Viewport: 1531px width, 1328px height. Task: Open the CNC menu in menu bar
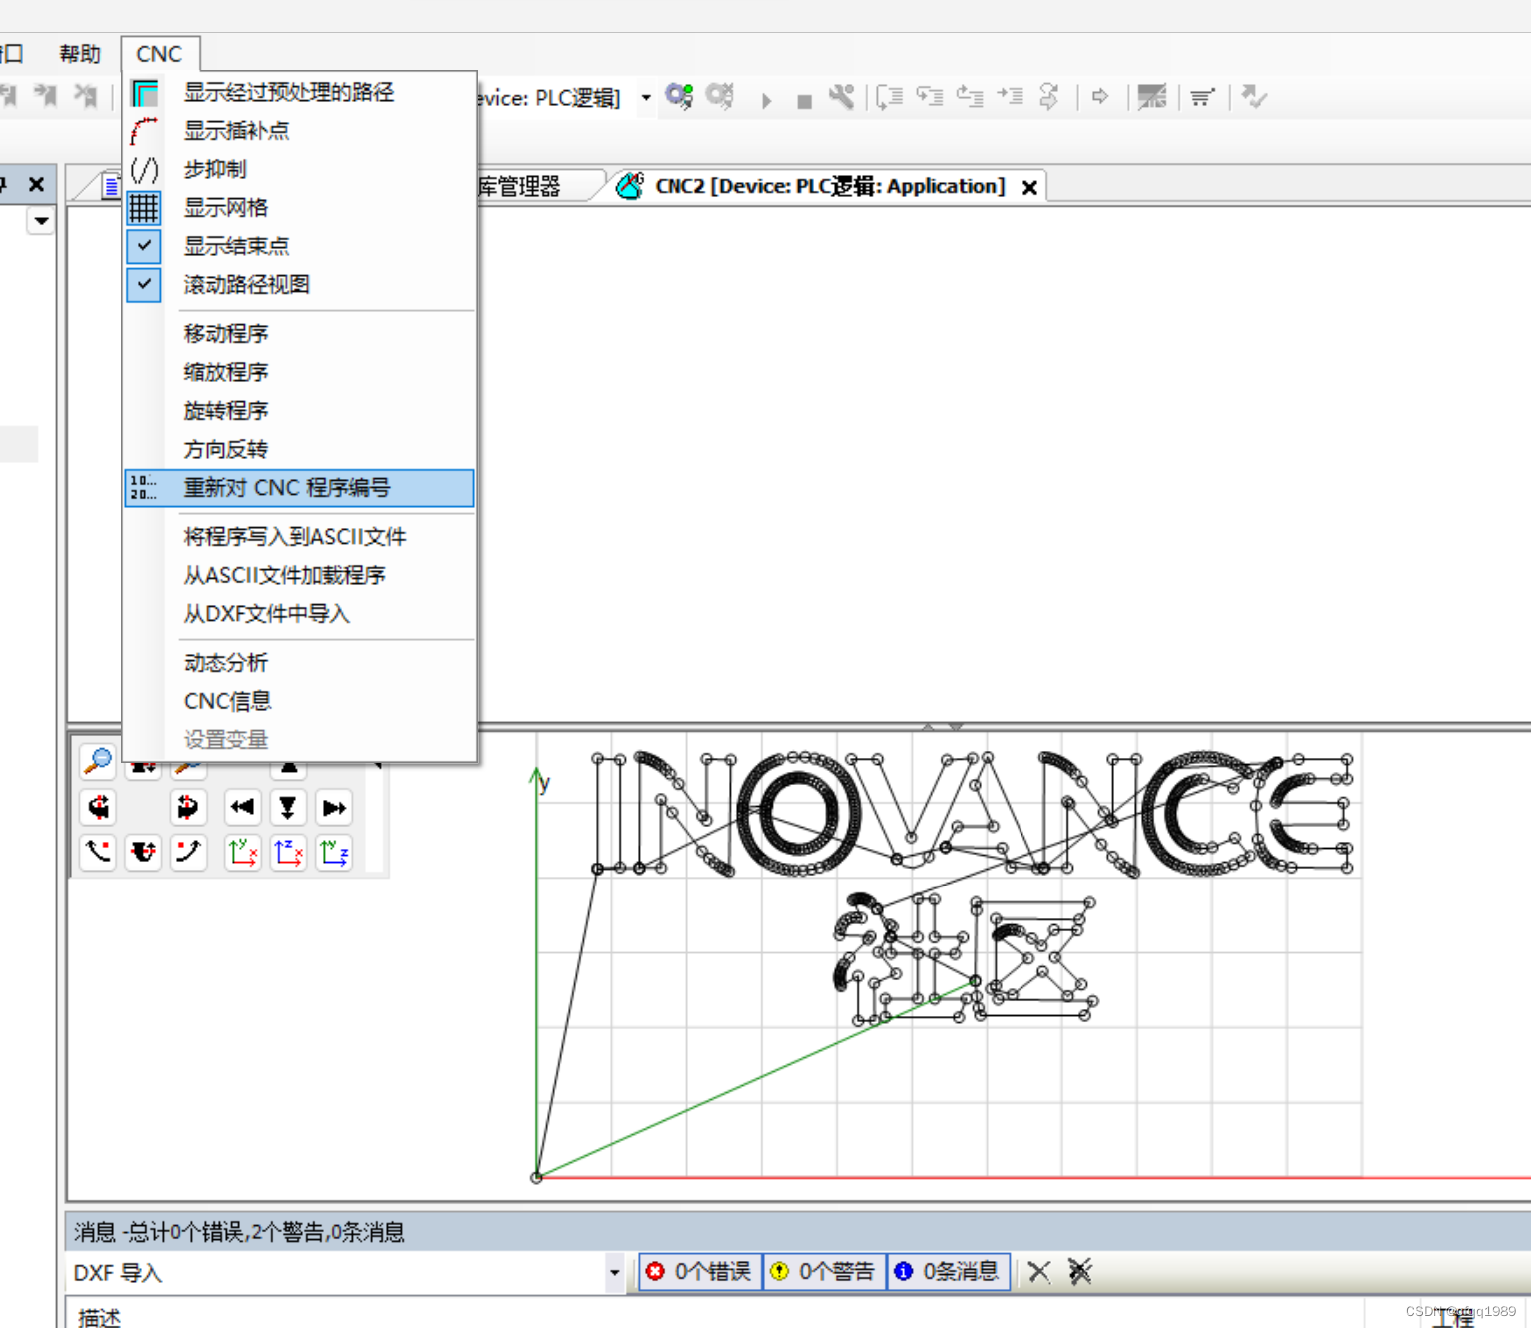coord(160,54)
